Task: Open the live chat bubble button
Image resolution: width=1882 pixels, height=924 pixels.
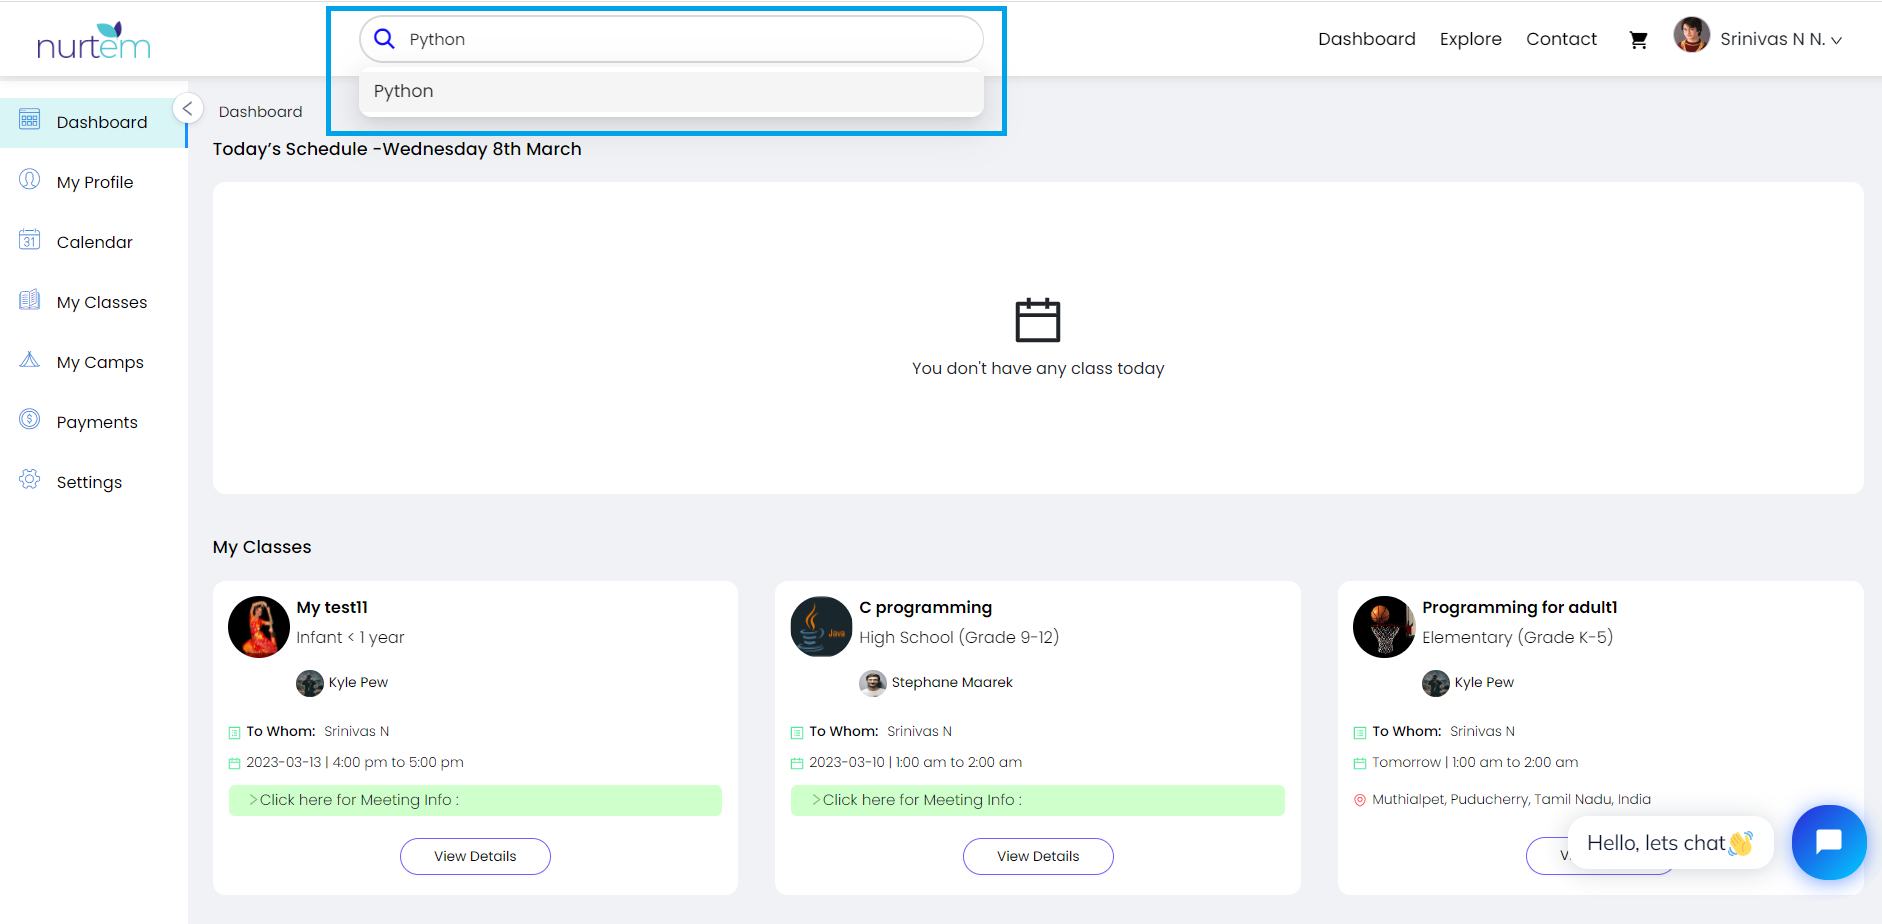Action: tap(1828, 842)
